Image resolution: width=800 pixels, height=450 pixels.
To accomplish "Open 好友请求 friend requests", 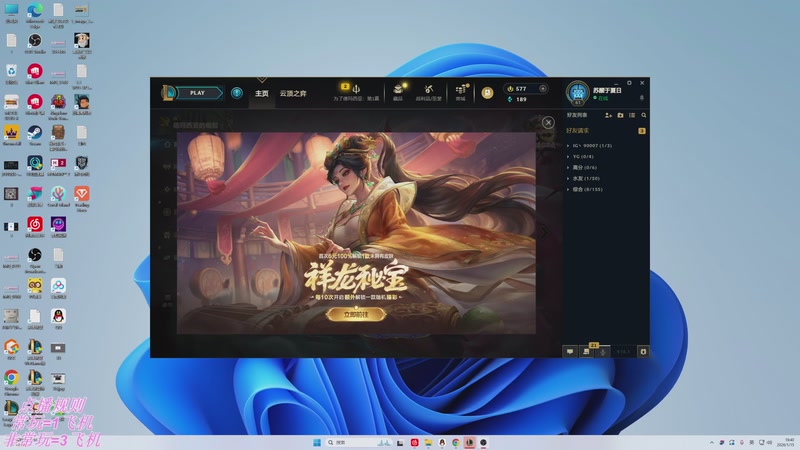I will (577, 131).
